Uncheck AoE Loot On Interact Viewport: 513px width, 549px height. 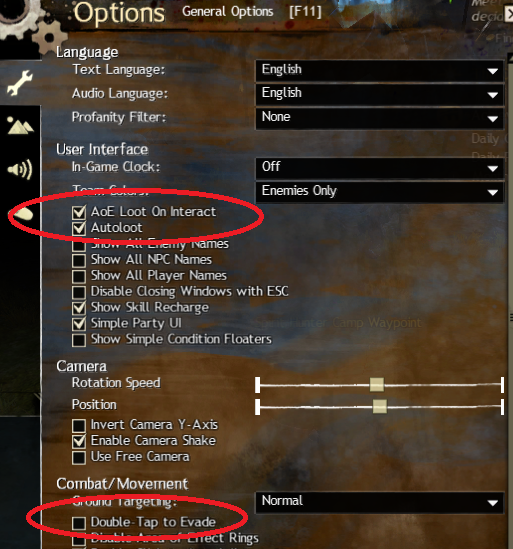79,212
